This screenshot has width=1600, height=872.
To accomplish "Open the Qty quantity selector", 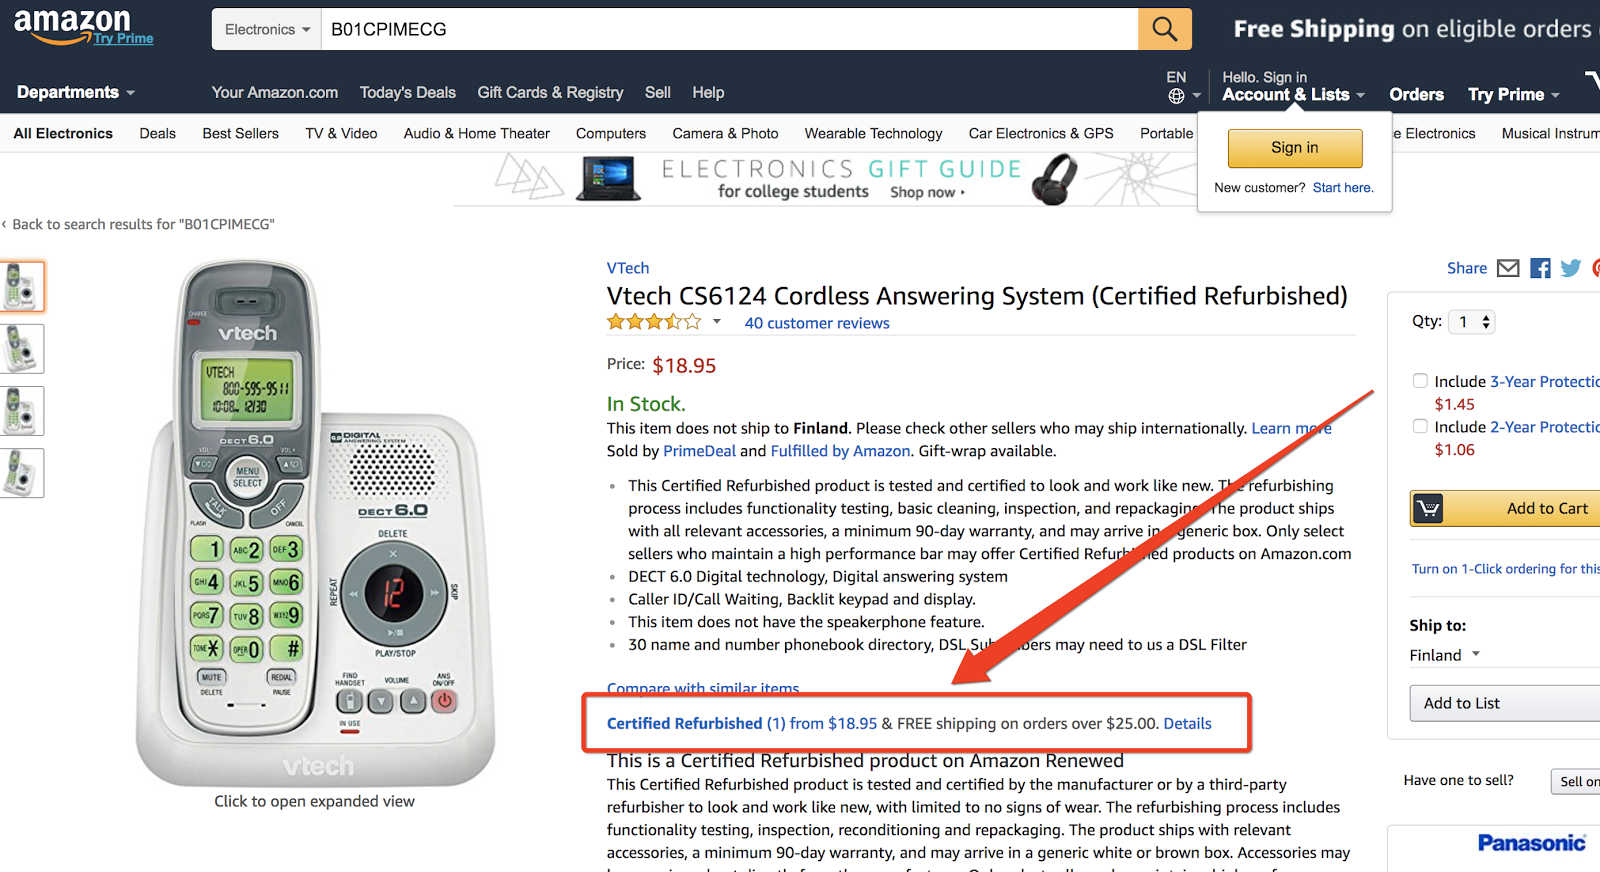I will coord(1473,322).
